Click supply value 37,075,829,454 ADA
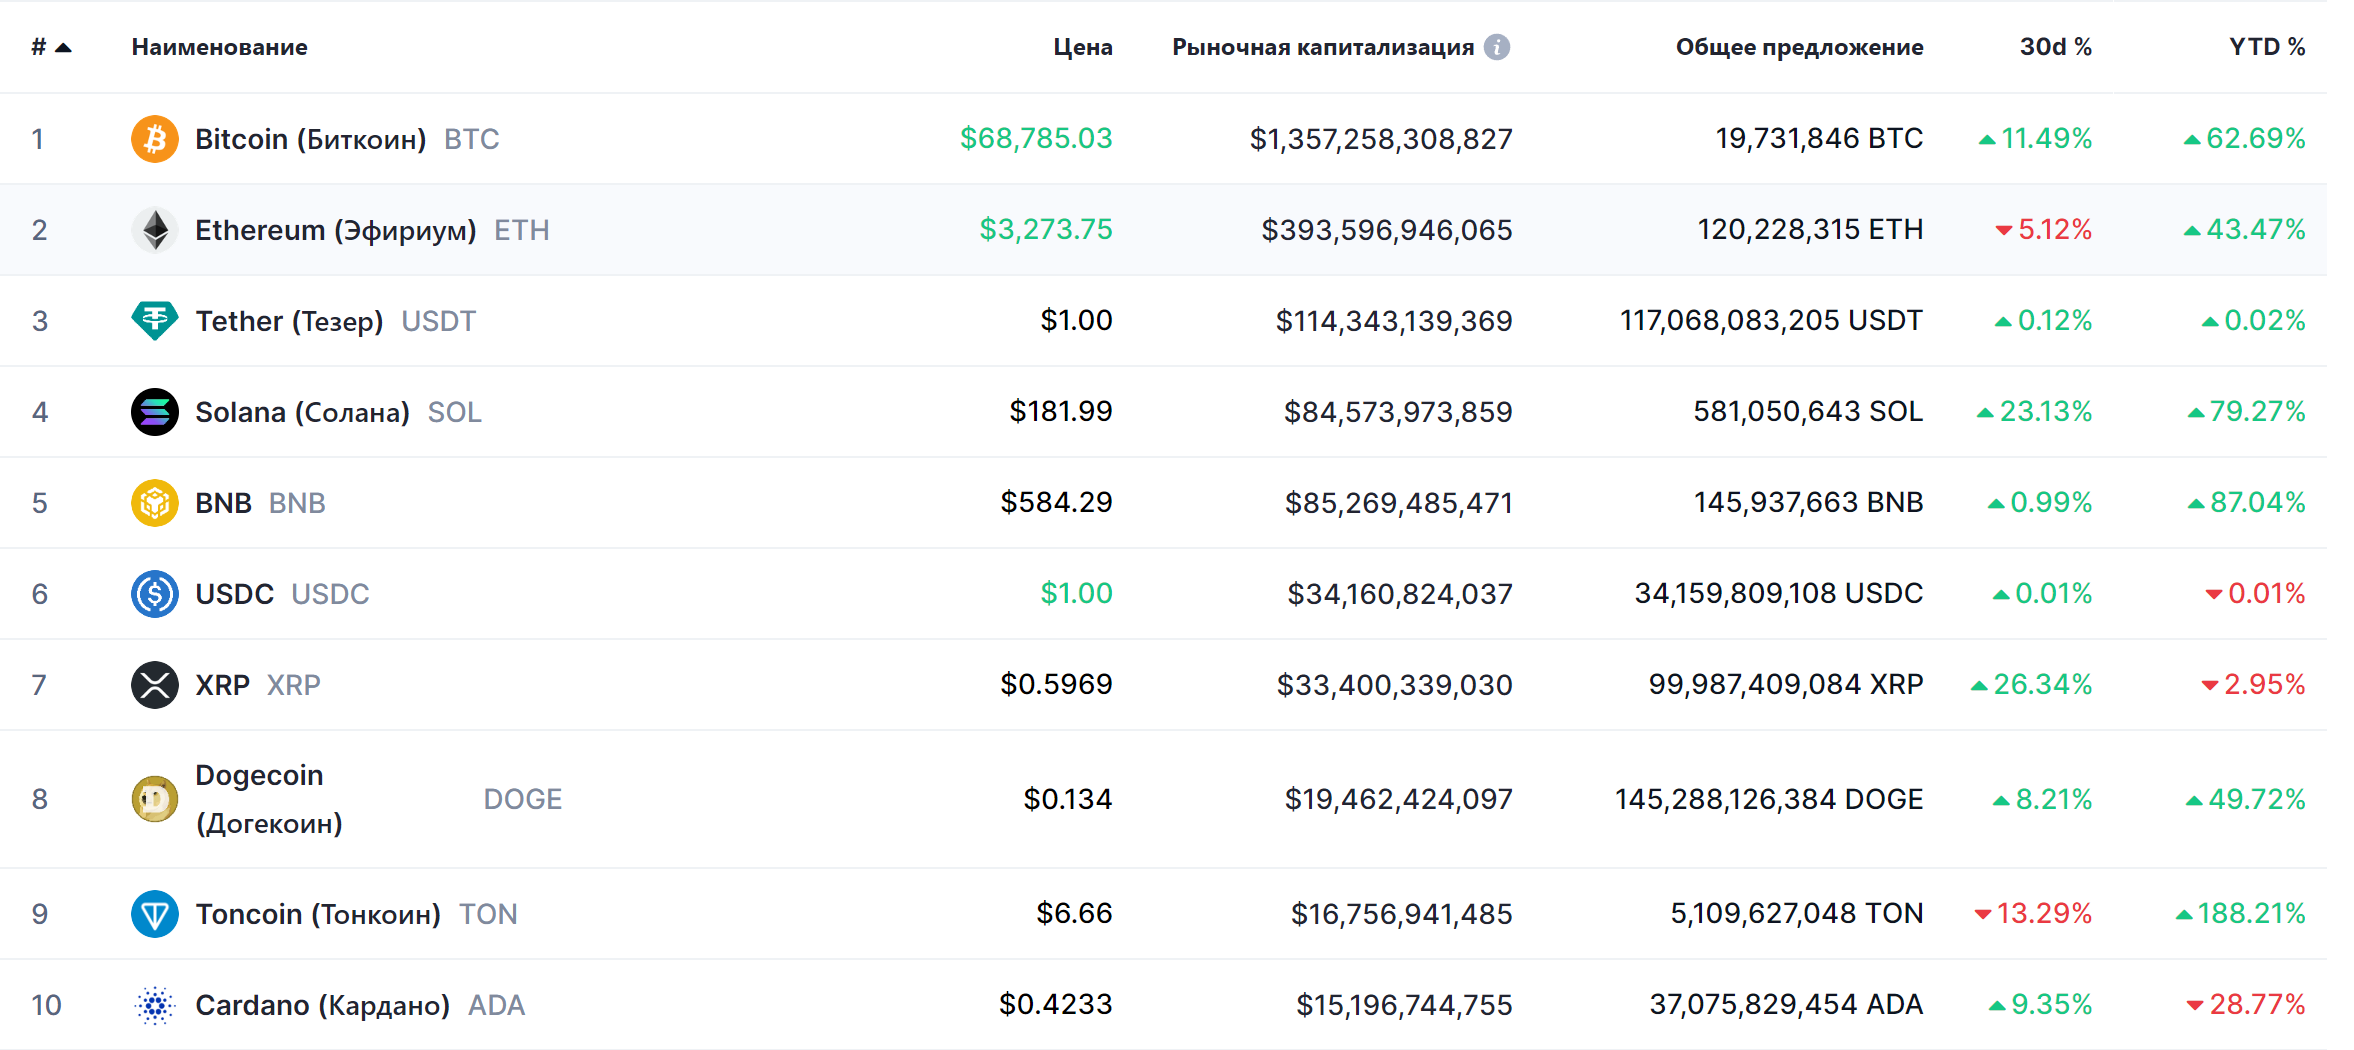 coord(1787,1004)
